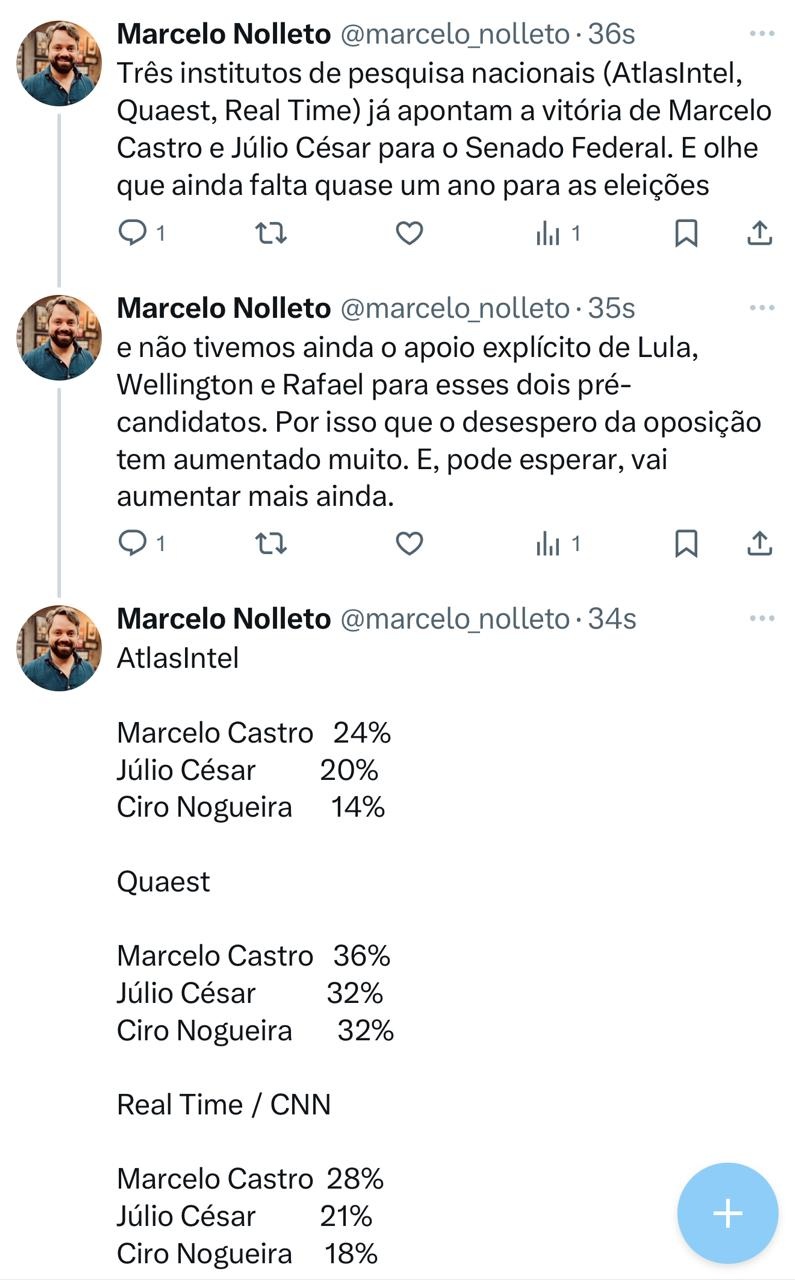The height and width of the screenshot is (1280, 795).
Task: Open Marcelo Nolleto avatar on third tweet
Action: (59, 648)
